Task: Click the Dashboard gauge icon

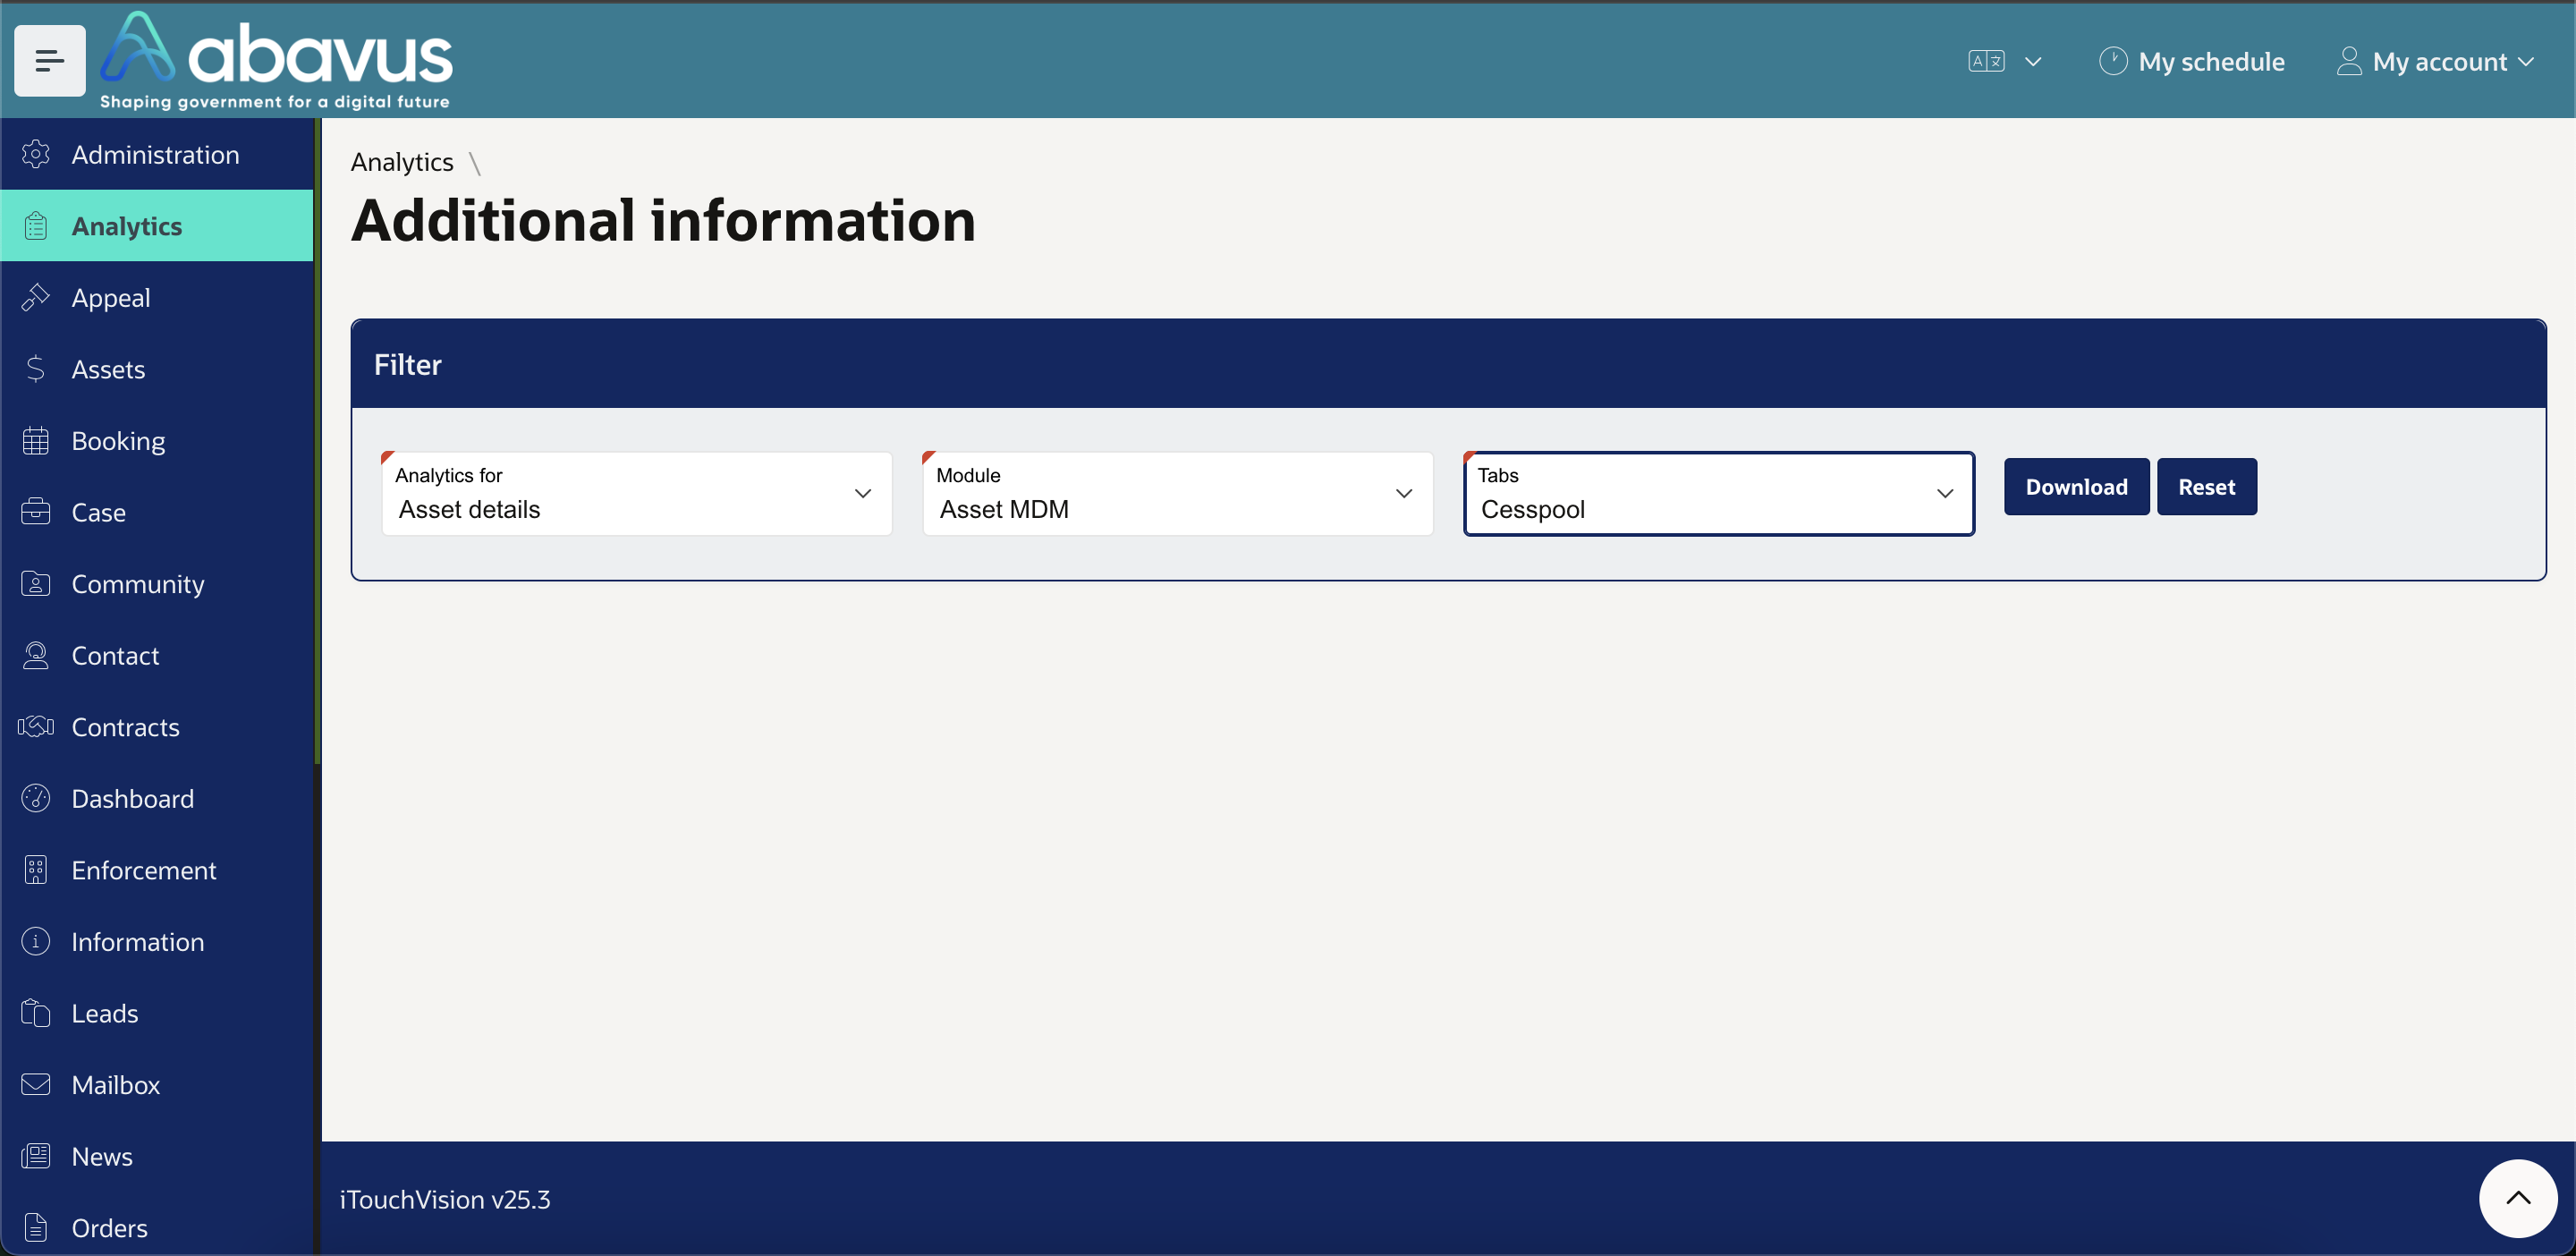Action: (x=36, y=798)
